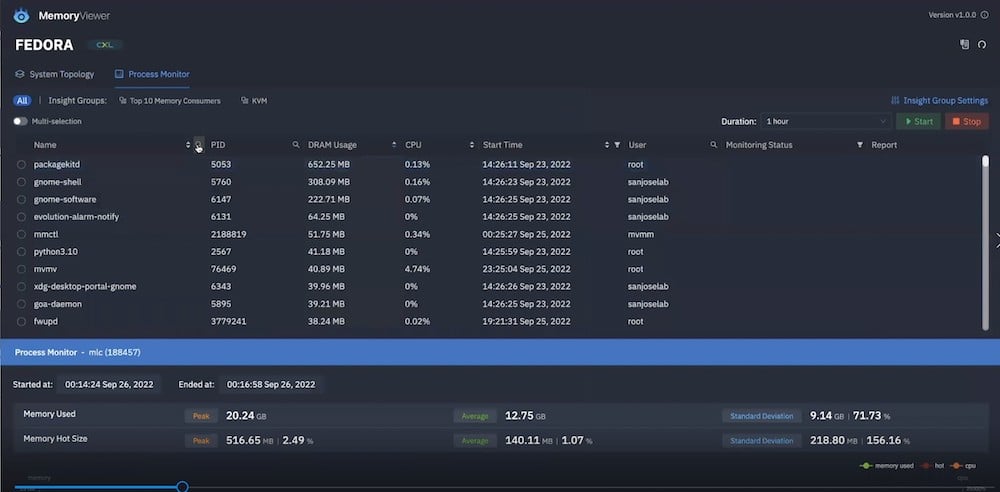Click the arrow on the right window edge
1000x492 pixels.
(997, 241)
